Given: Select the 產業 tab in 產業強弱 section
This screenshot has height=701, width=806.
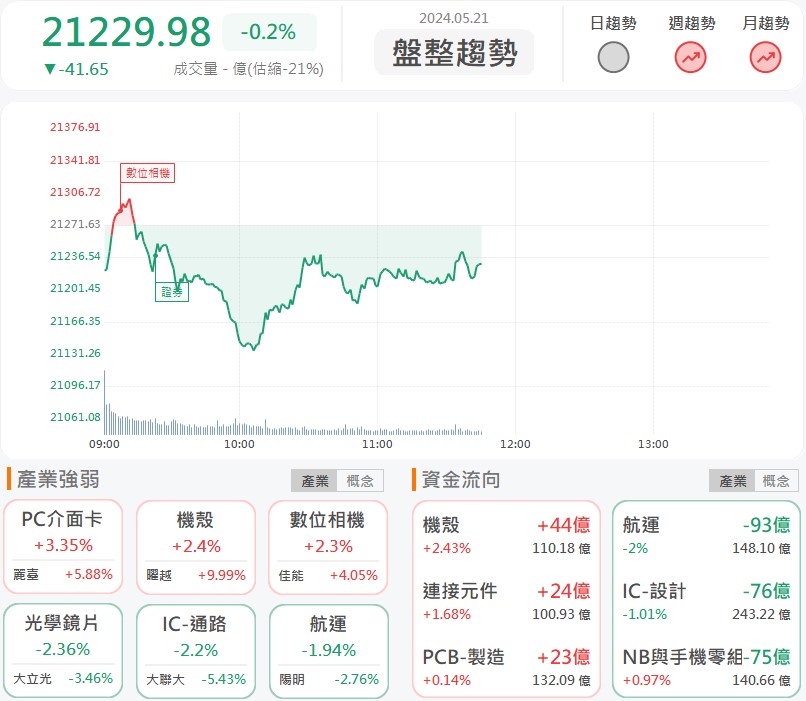Looking at the screenshot, I should pos(314,481).
